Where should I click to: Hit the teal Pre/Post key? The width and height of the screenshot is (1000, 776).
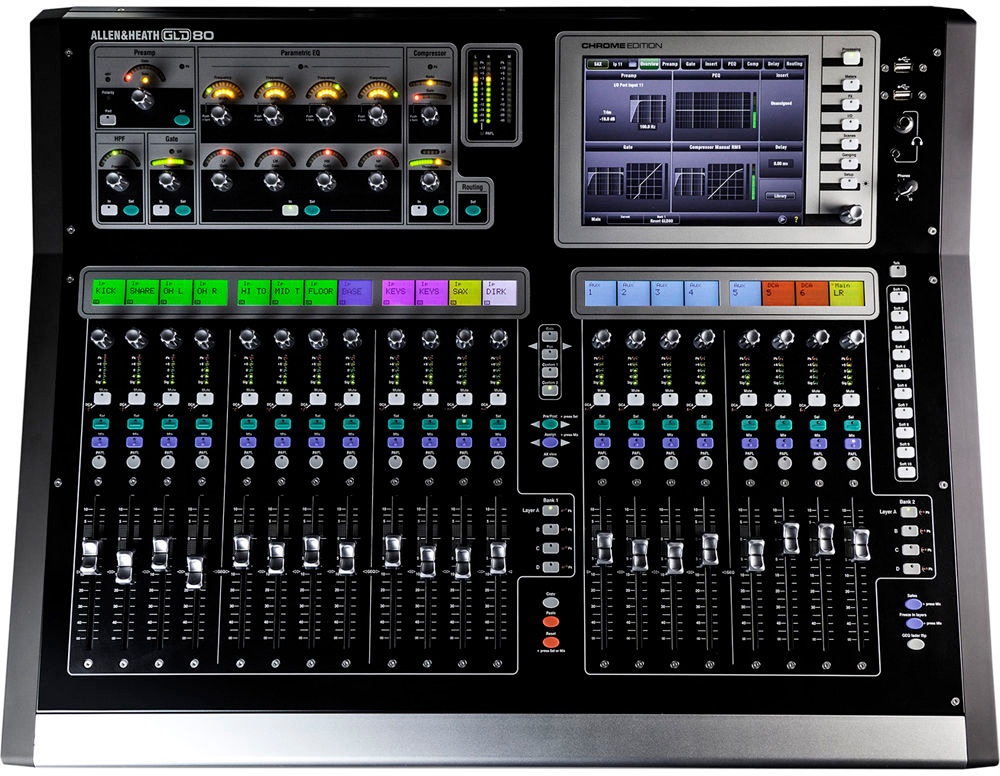click(x=550, y=424)
